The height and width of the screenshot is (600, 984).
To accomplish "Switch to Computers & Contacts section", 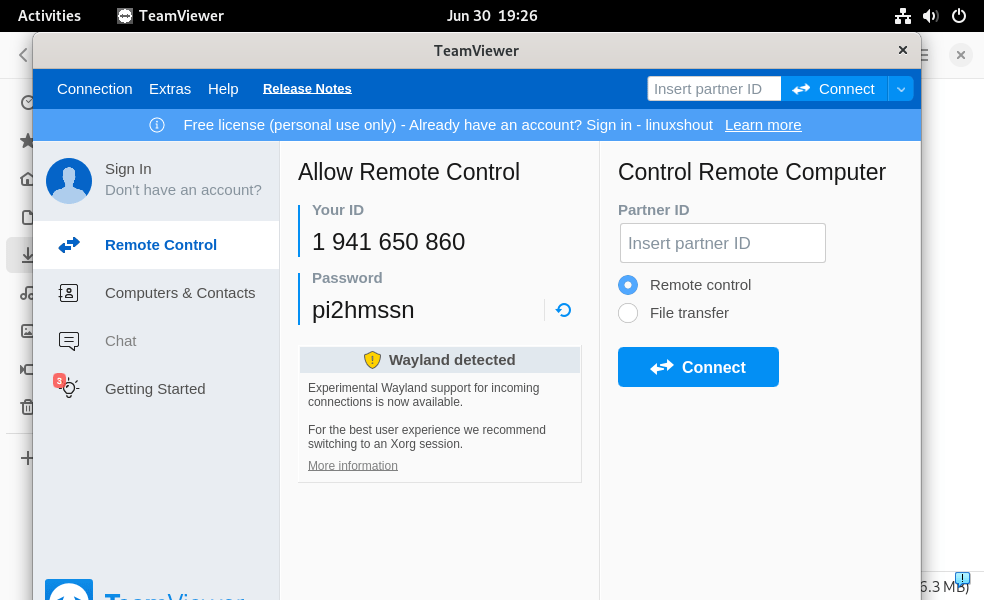I will (156, 293).
